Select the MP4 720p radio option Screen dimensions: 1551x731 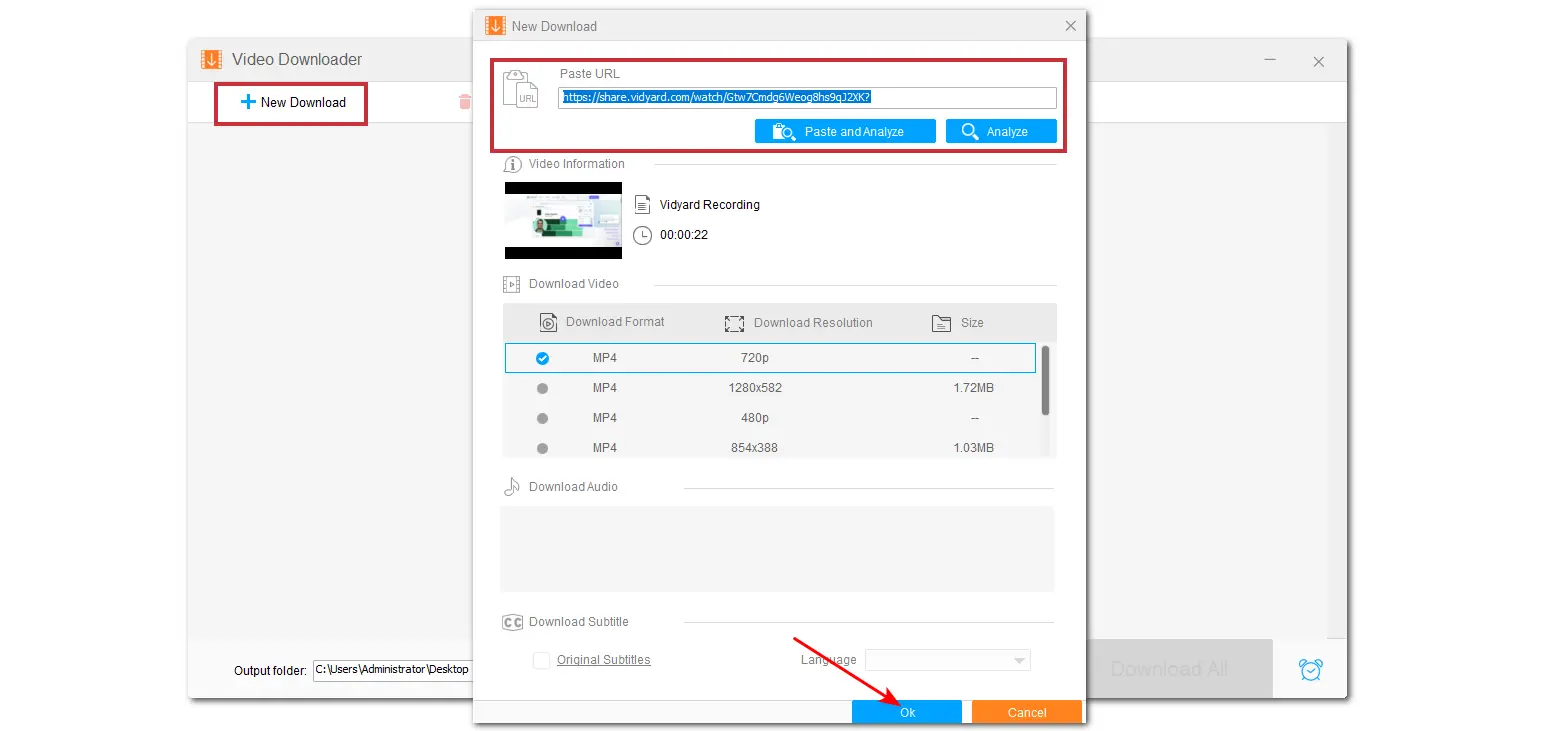click(542, 358)
